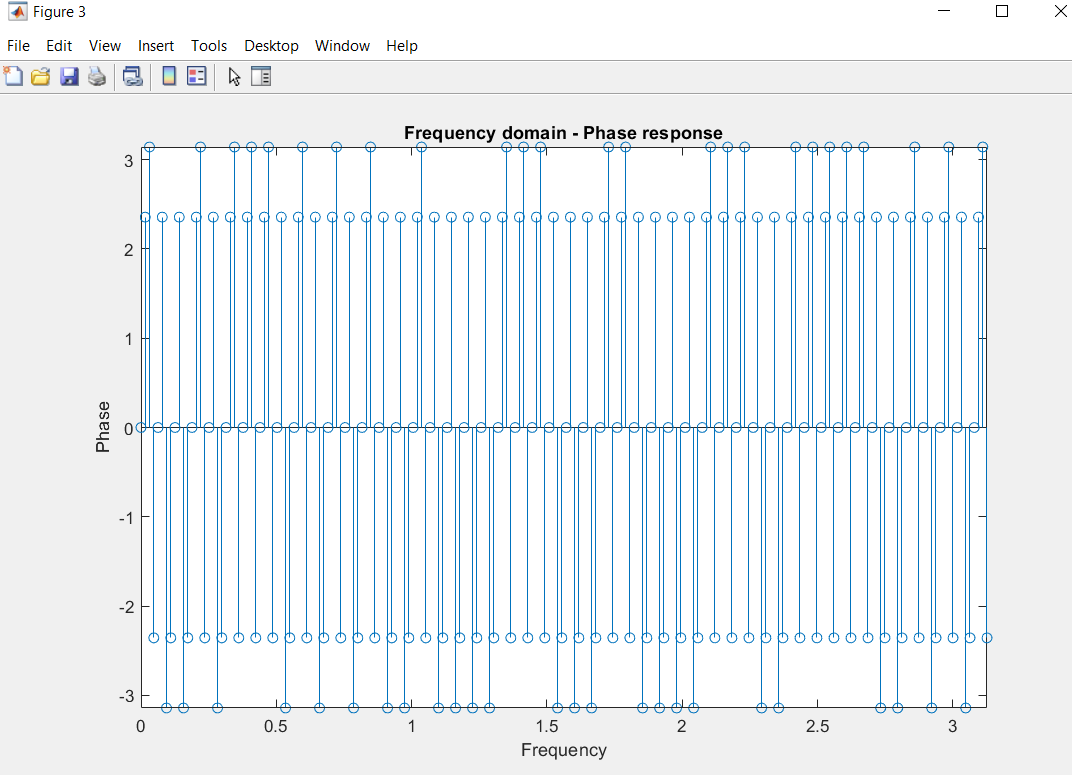Click the 'Frequency' x-axis label

pyautogui.click(x=563, y=750)
